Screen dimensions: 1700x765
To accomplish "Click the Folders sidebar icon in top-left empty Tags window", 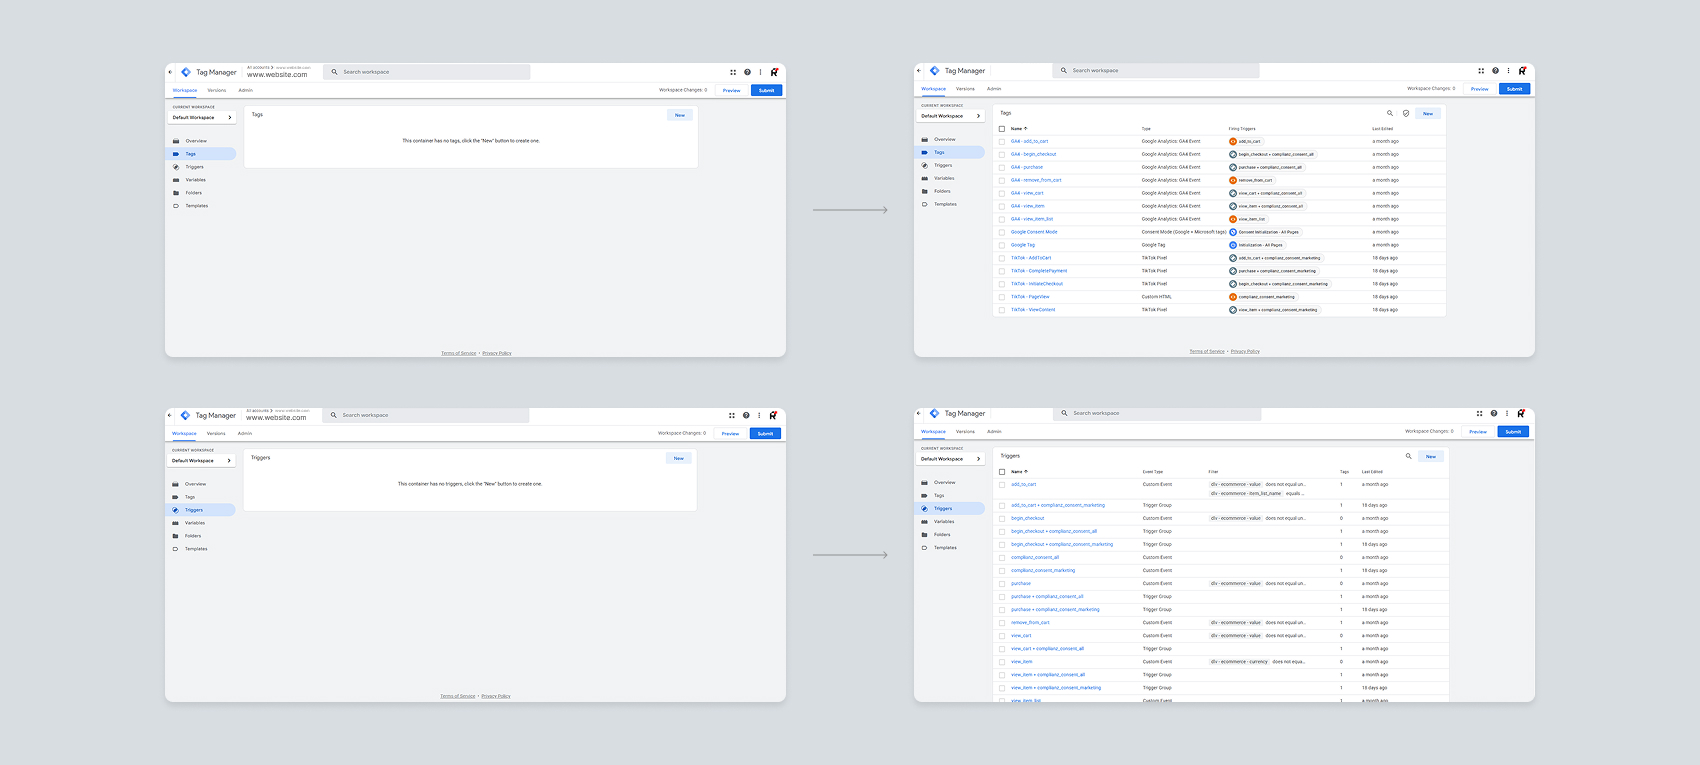I will click(x=176, y=193).
